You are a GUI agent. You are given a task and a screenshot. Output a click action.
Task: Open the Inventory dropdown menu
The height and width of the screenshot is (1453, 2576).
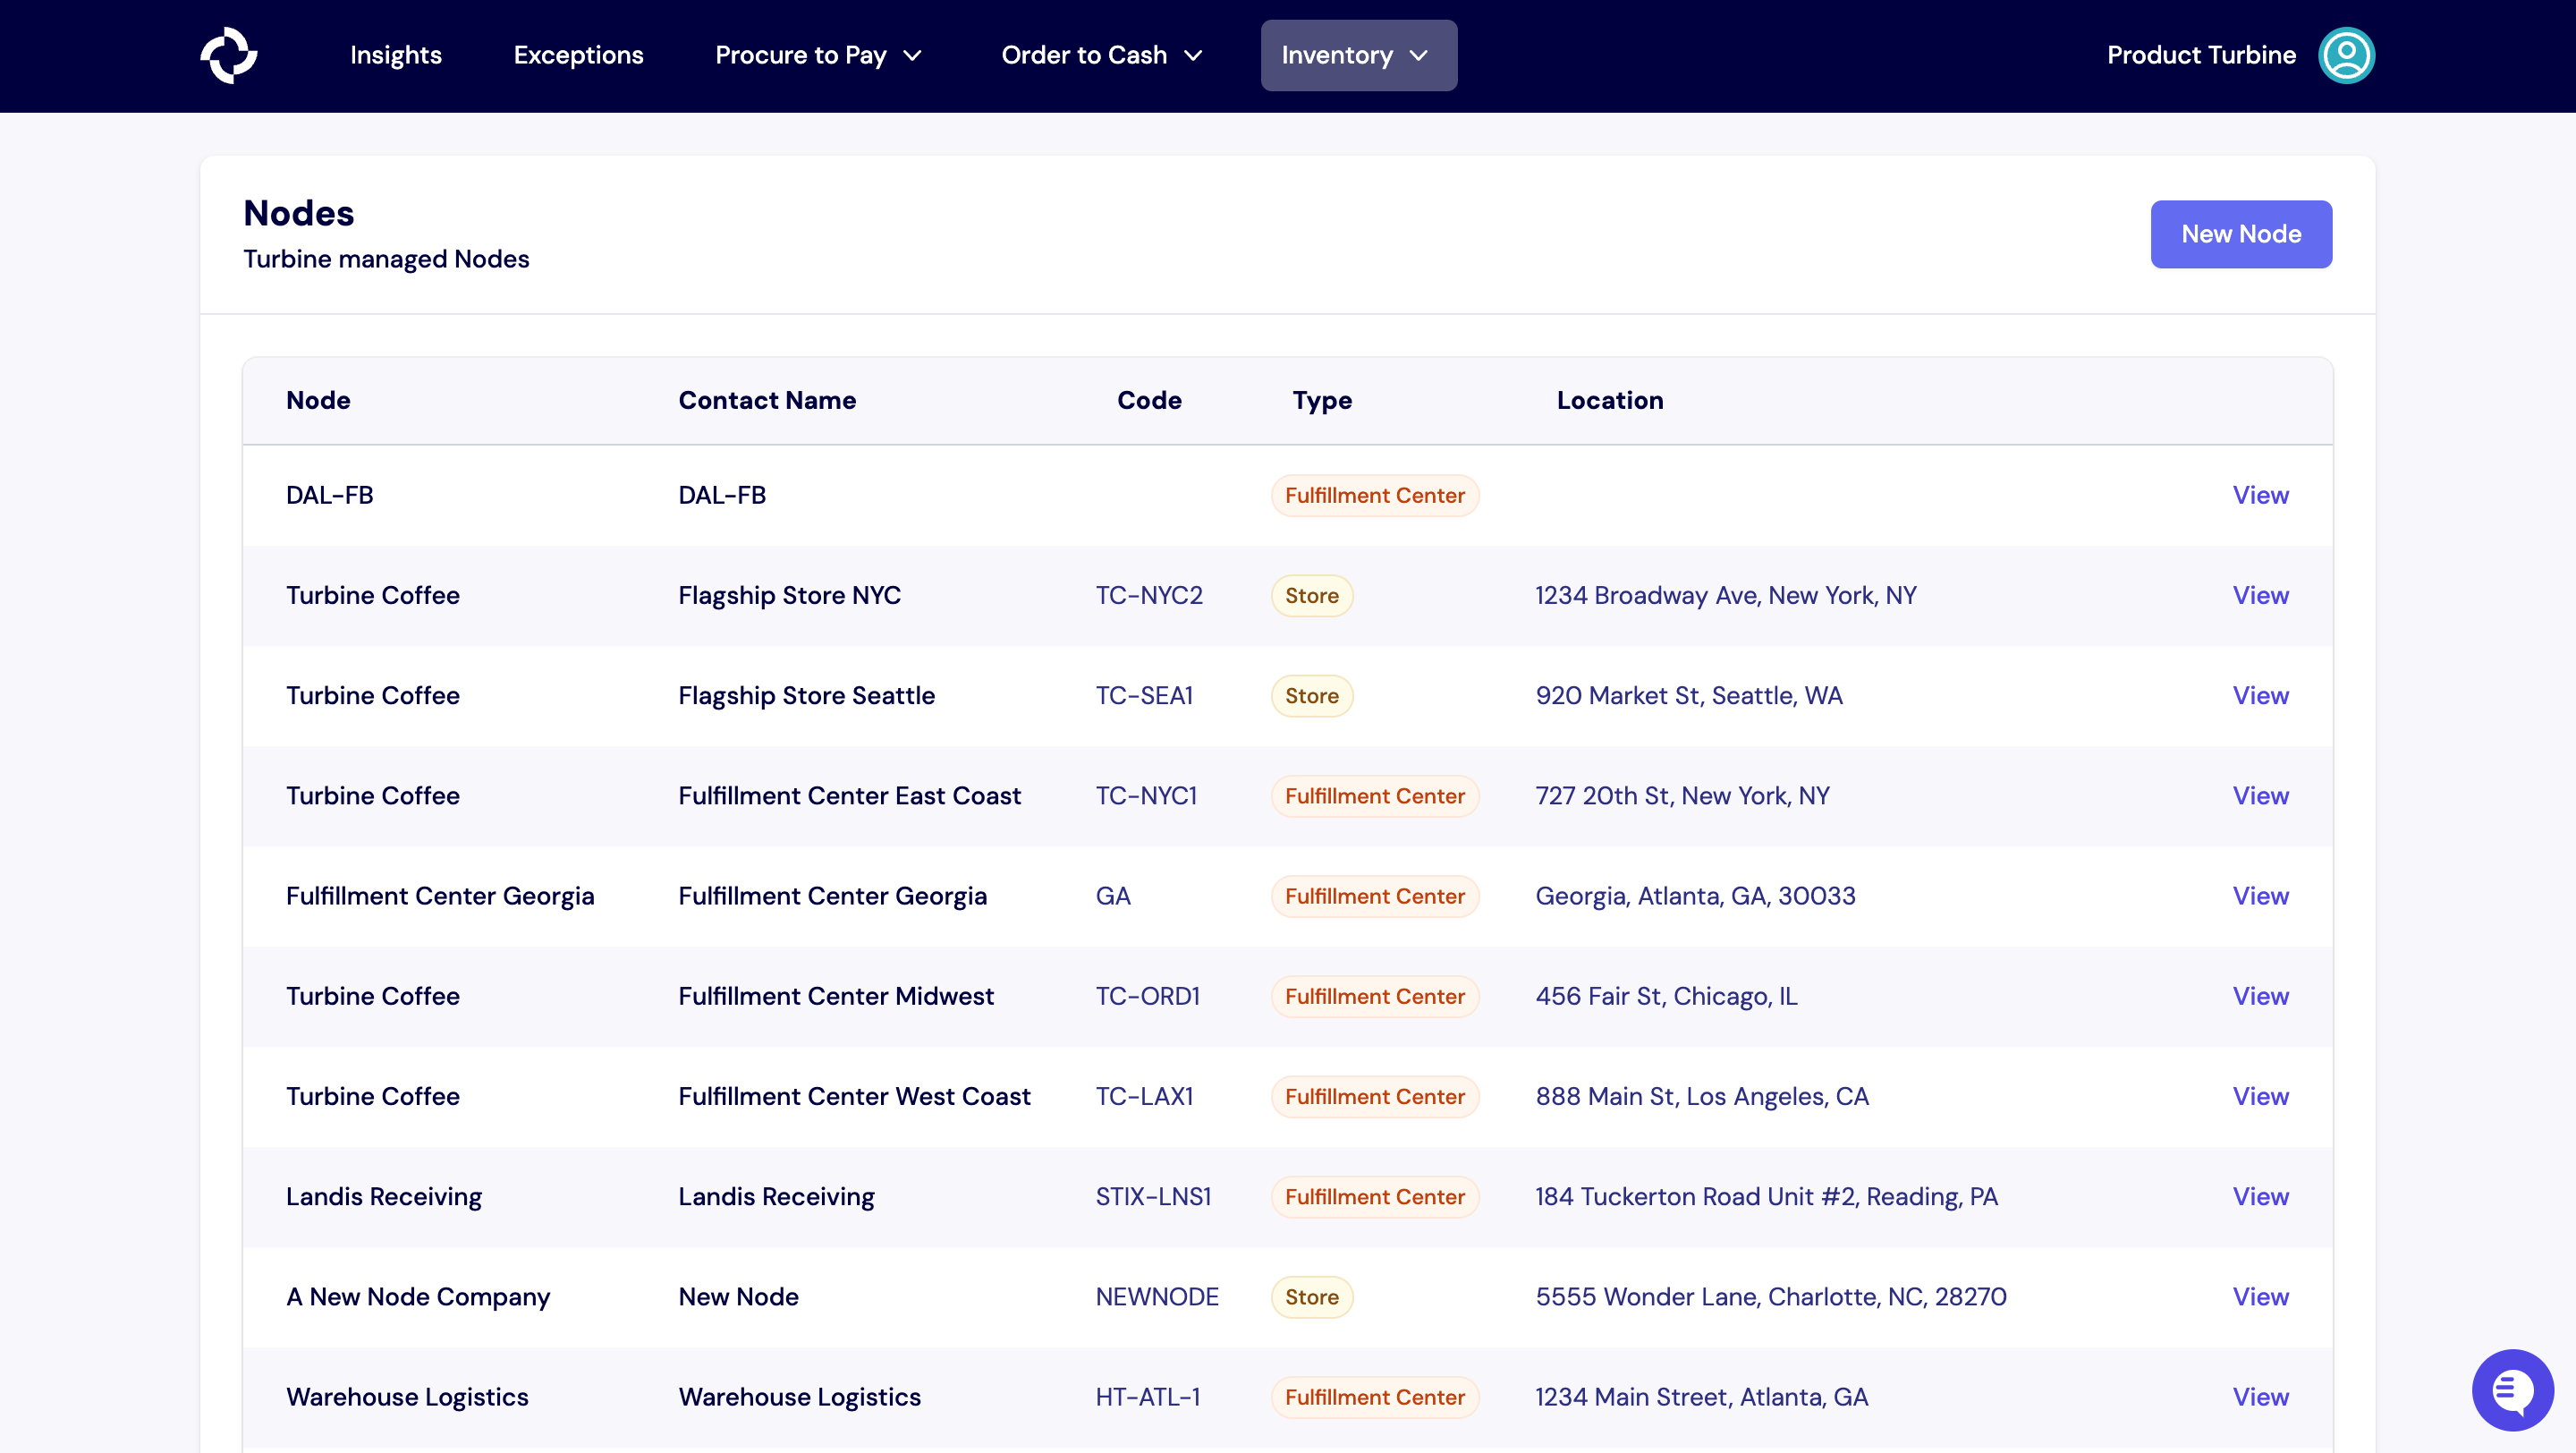tap(1357, 55)
